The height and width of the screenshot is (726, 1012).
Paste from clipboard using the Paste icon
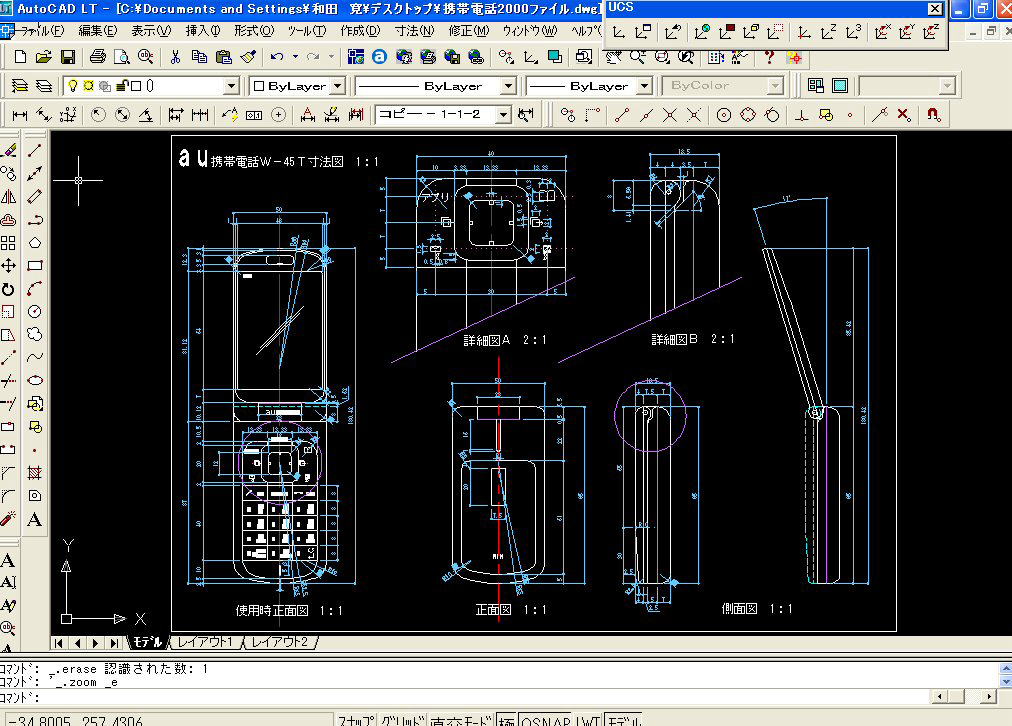tap(223, 57)
